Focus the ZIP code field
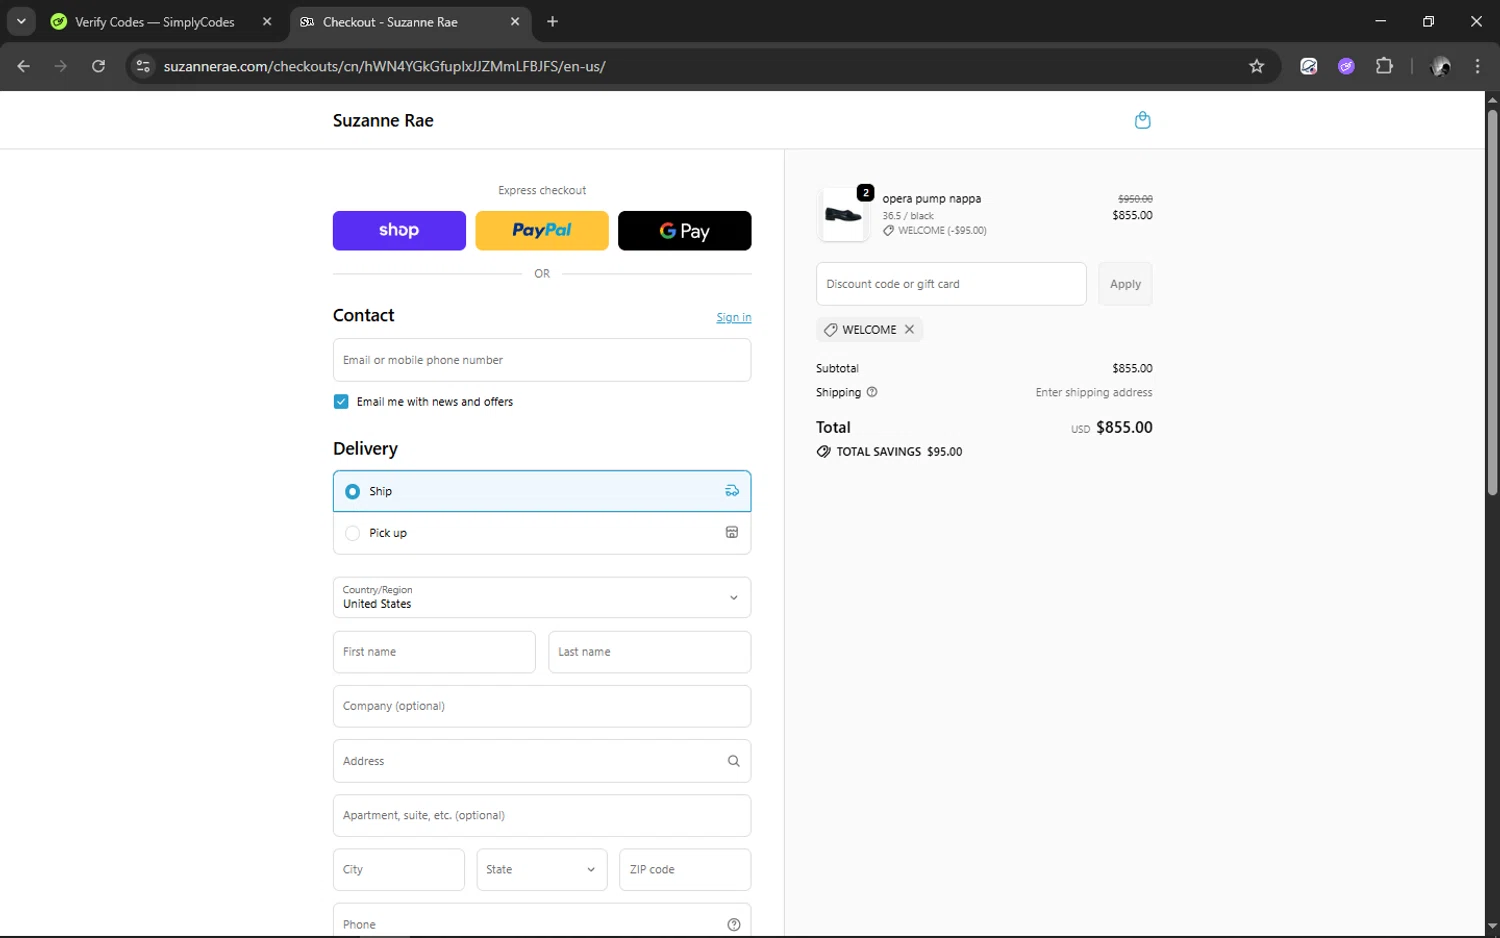 click(685, 870)
